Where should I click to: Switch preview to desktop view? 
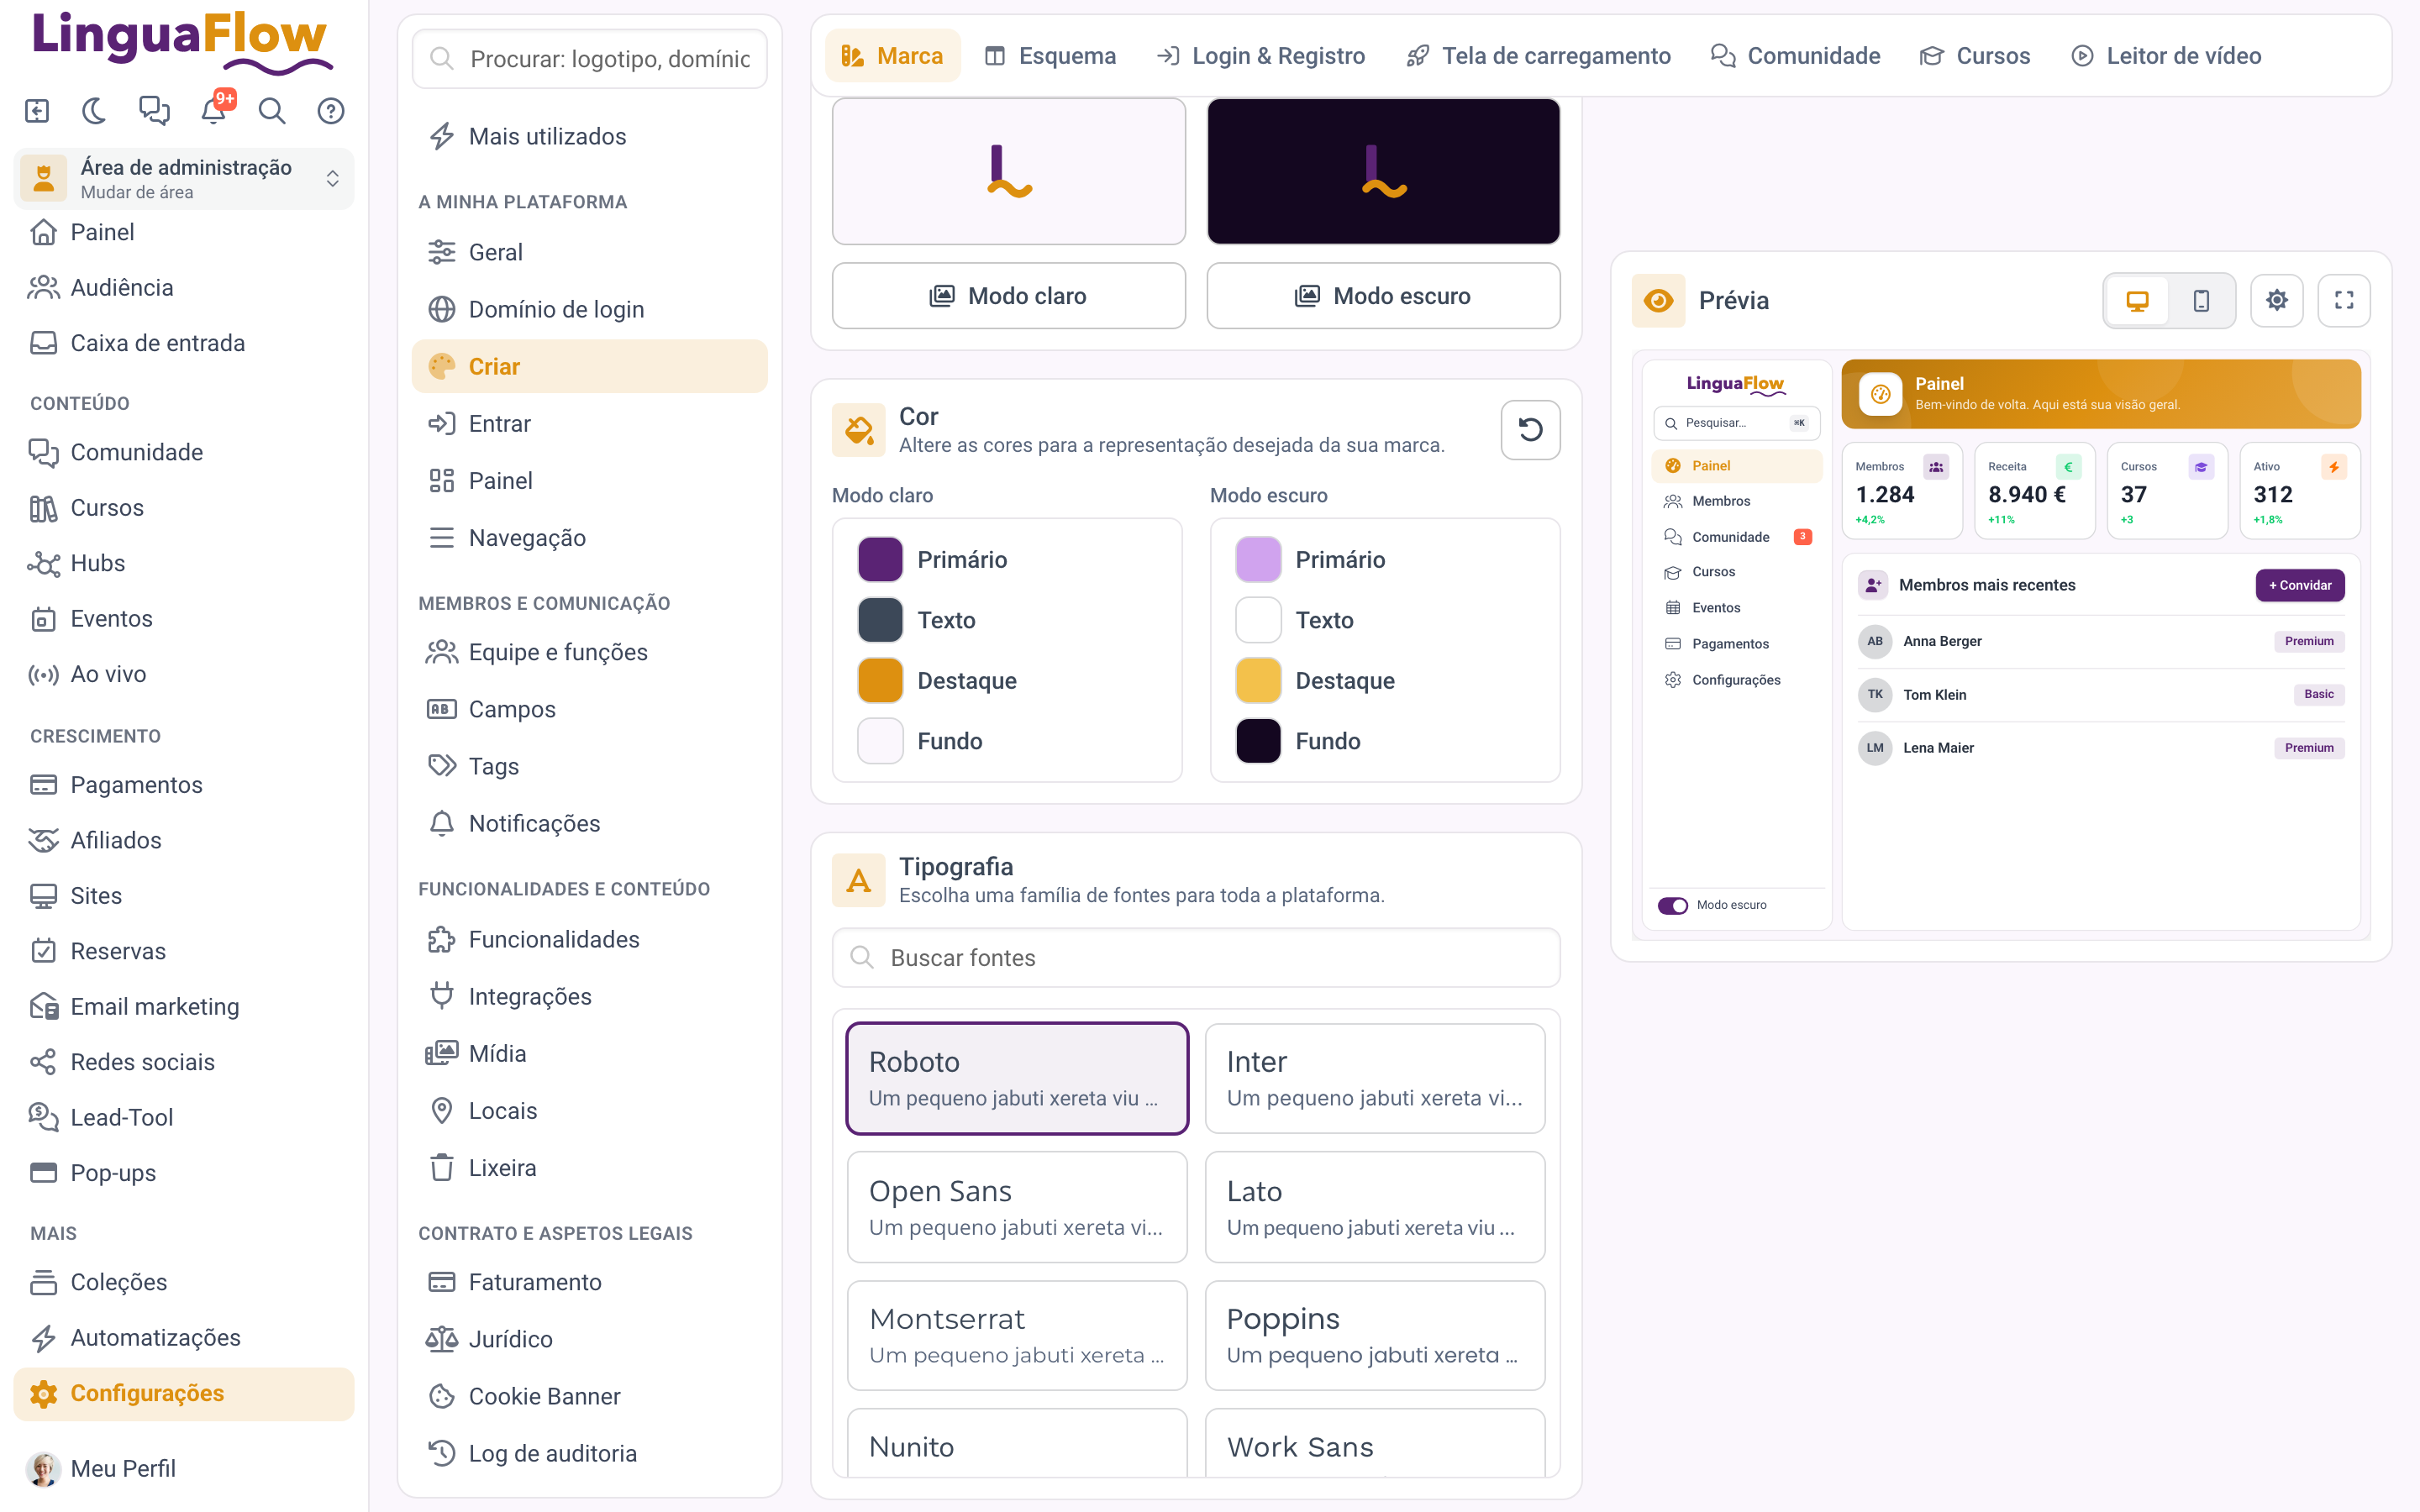click(x=2137, y=301)
